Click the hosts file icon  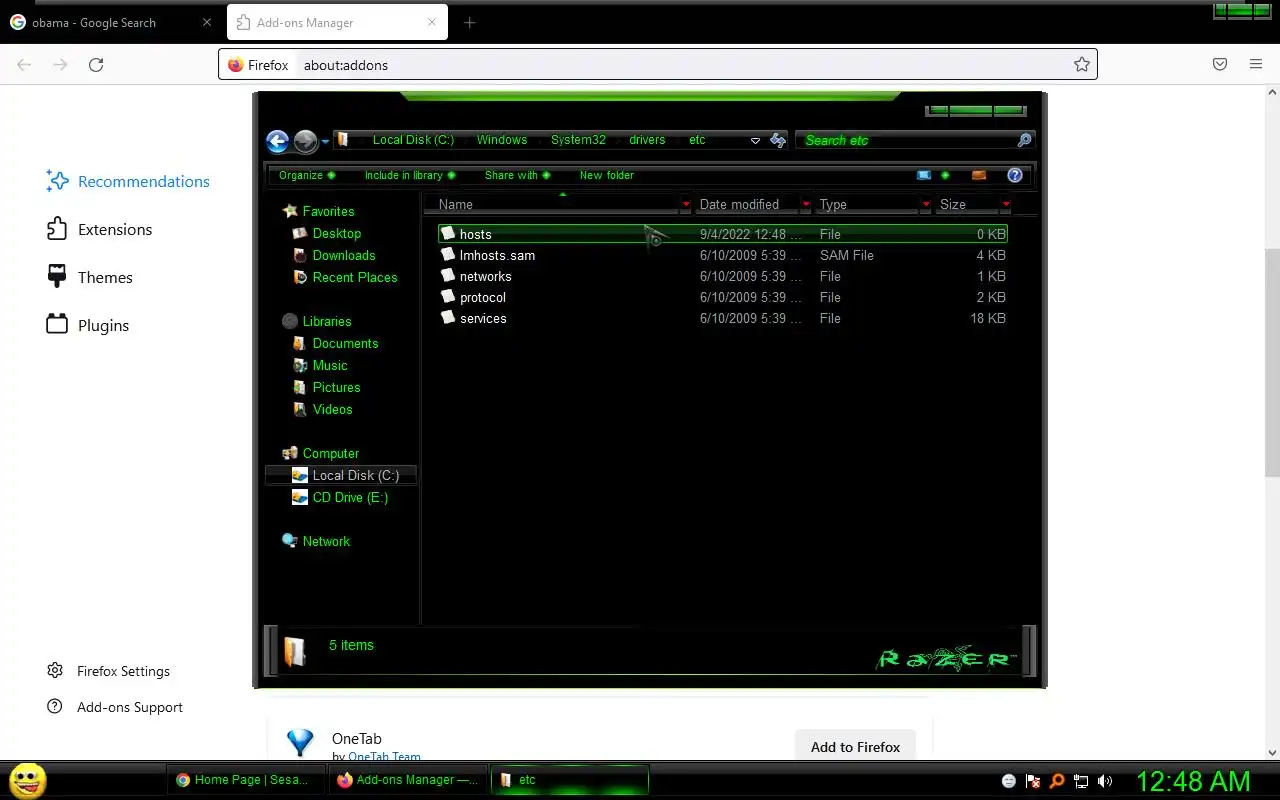448,233
